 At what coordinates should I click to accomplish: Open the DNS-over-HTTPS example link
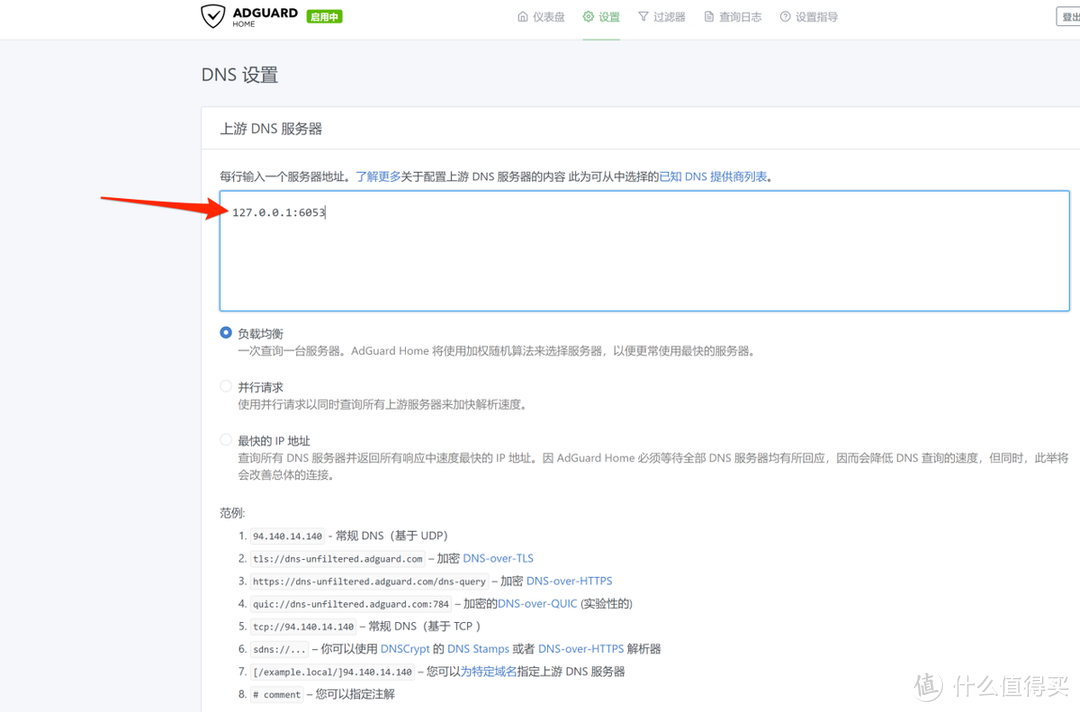[x=569, y=580]
